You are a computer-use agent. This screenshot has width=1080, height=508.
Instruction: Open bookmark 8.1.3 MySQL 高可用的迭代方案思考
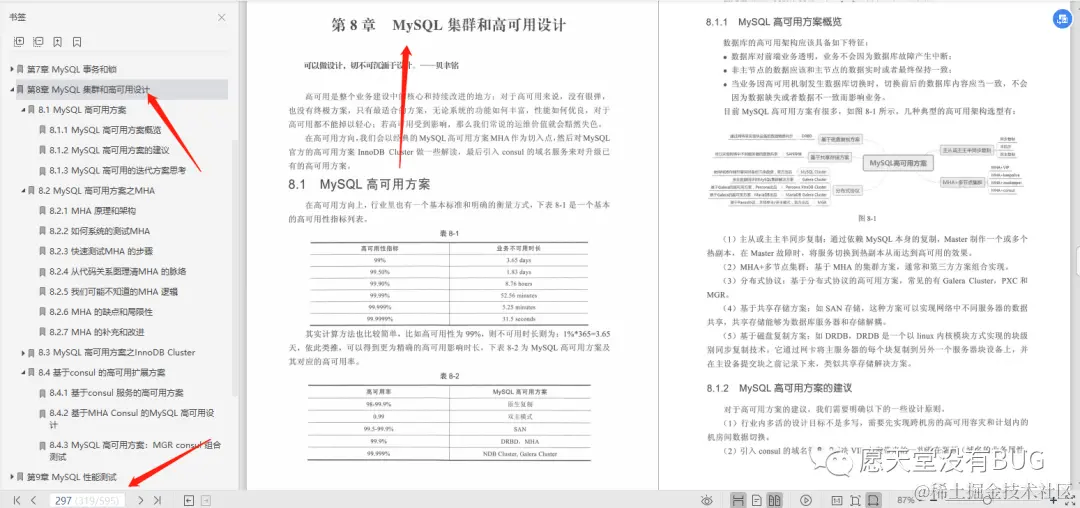coord(117,171)
